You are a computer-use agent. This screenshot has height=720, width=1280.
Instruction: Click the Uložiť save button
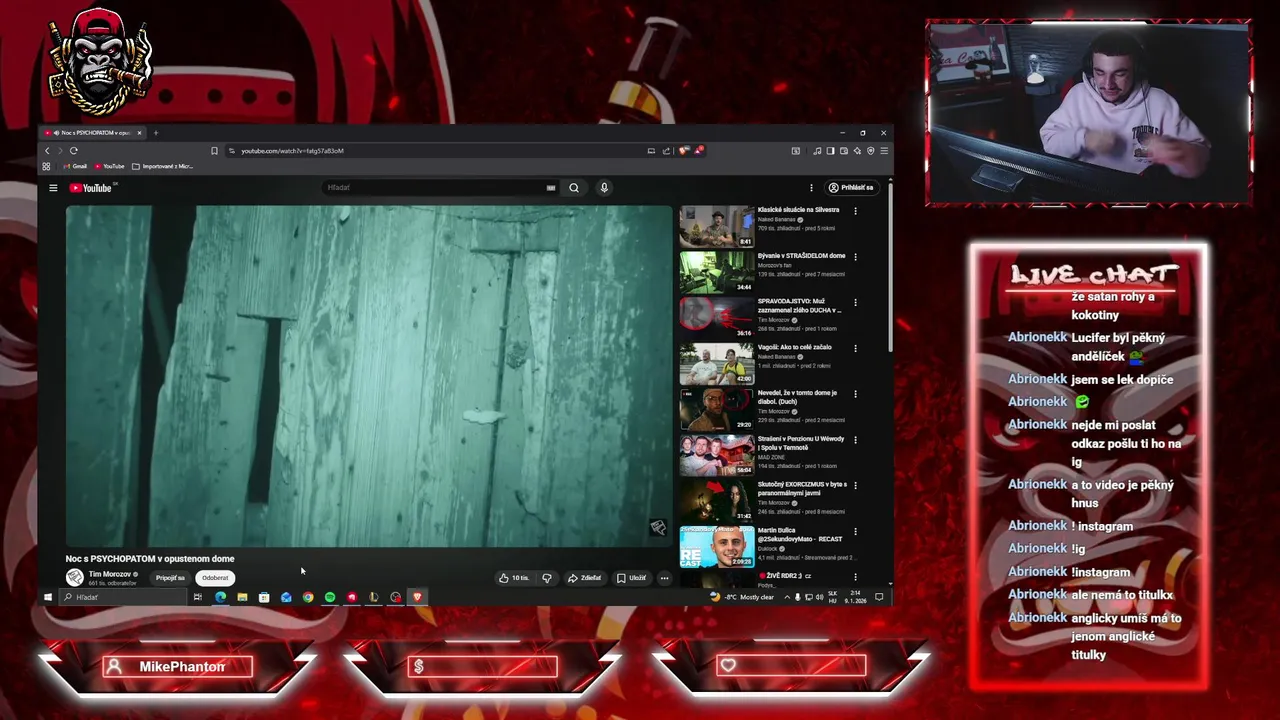coord(631,578)
